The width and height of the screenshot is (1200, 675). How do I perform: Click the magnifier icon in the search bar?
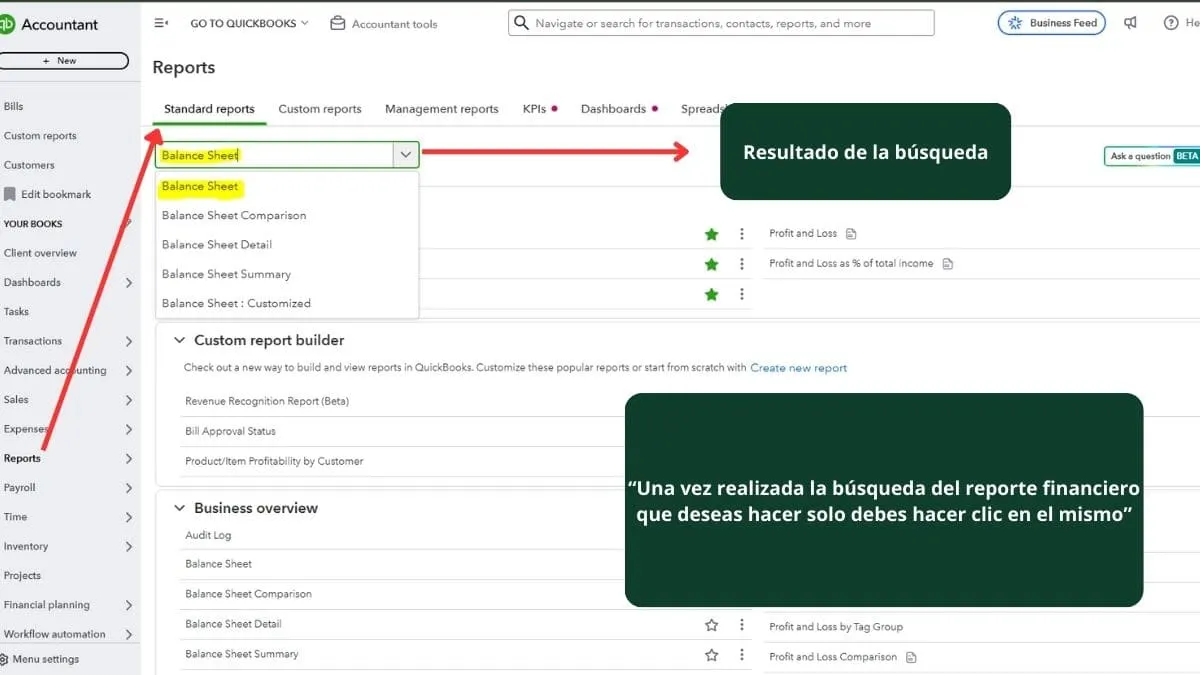pyautogui.click(x=521, y=23)
